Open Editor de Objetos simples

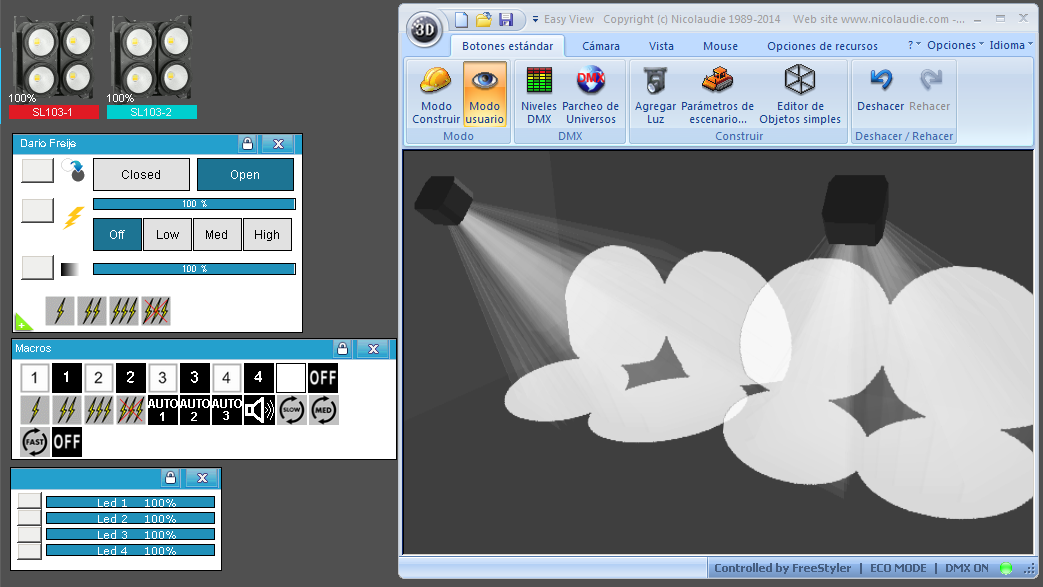pos(800,95)
